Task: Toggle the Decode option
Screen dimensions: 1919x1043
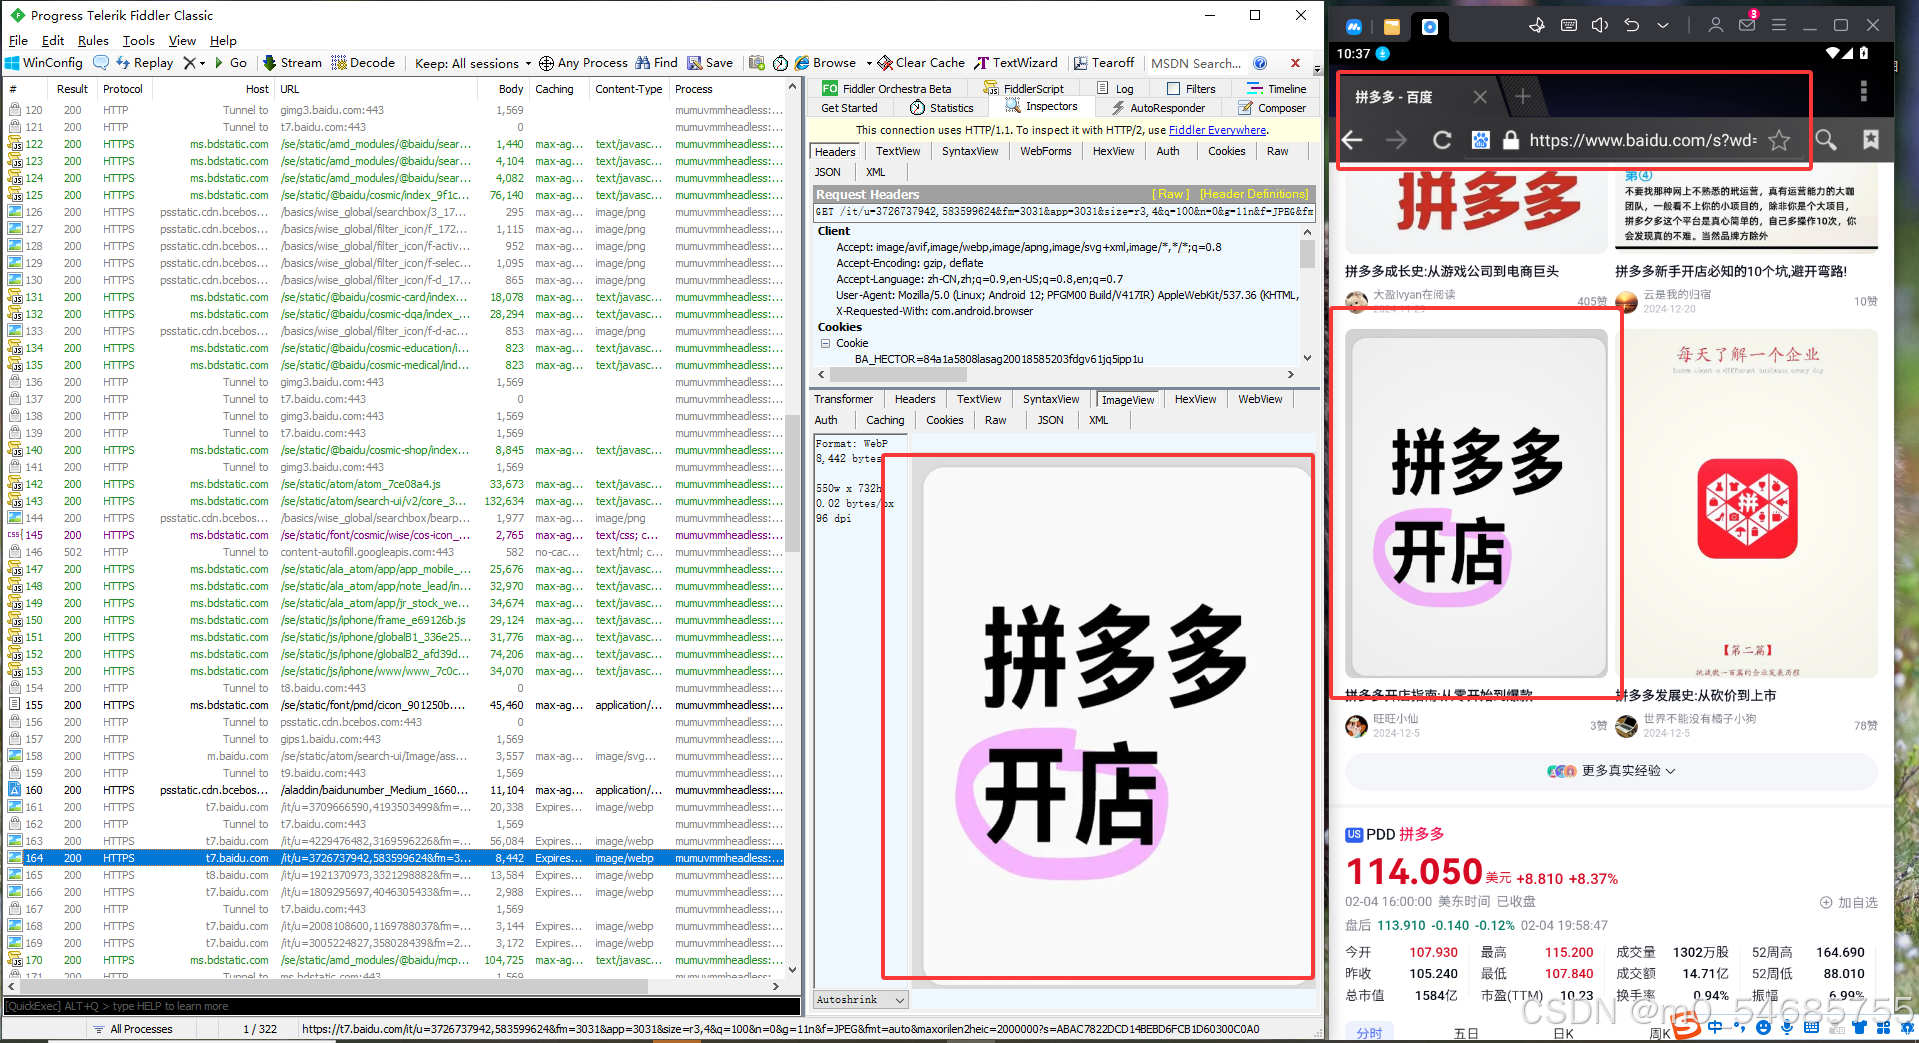Action: pos(364,62)
